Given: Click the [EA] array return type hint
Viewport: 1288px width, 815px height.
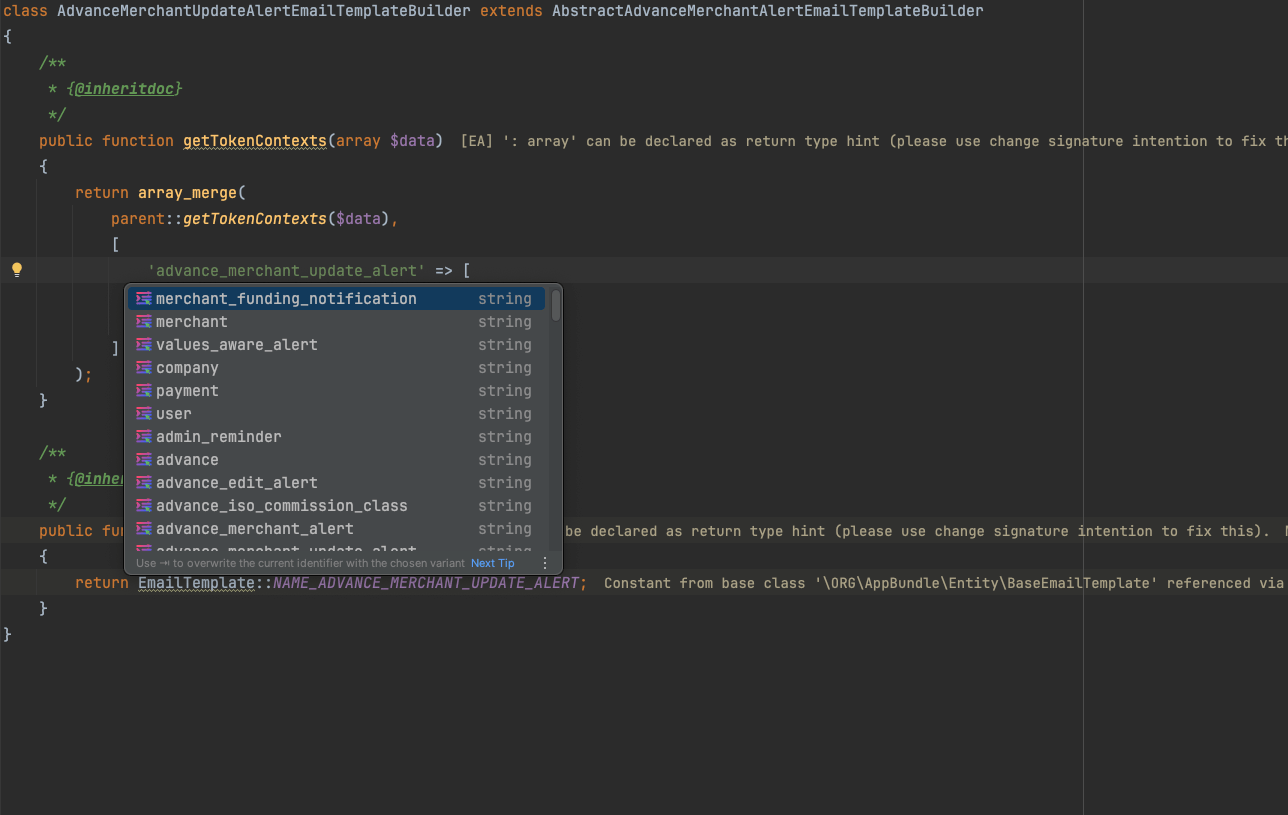Looking at the screenshot, I should point(874,141).
